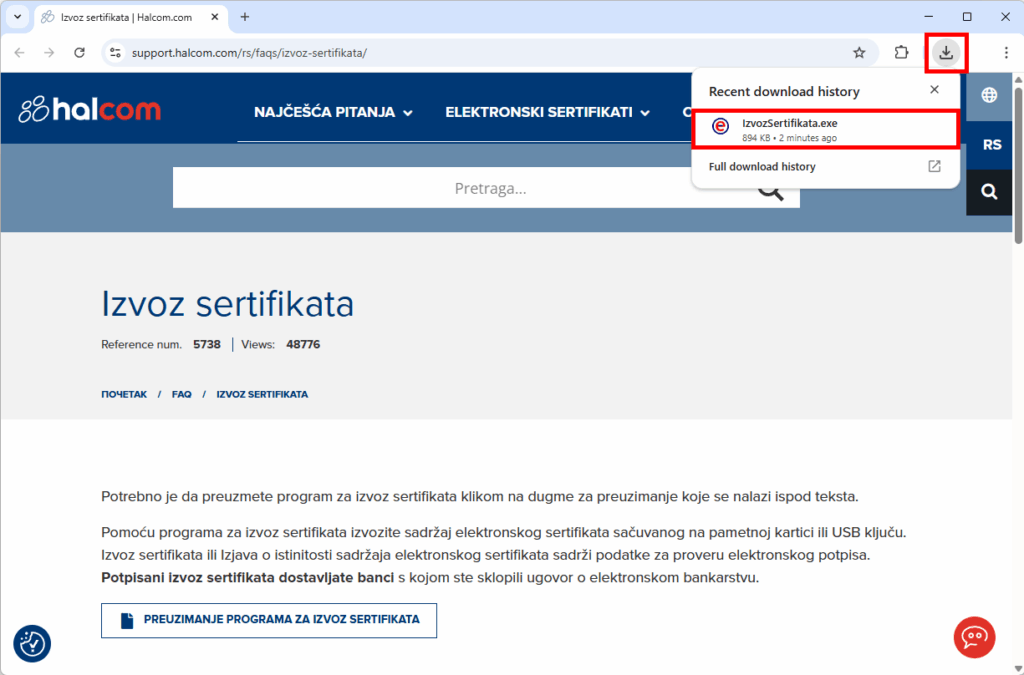Open Chrome's three-dot menu
Screen dimensions: 1024x675
pyautogui.click(x=1006, y=53)
